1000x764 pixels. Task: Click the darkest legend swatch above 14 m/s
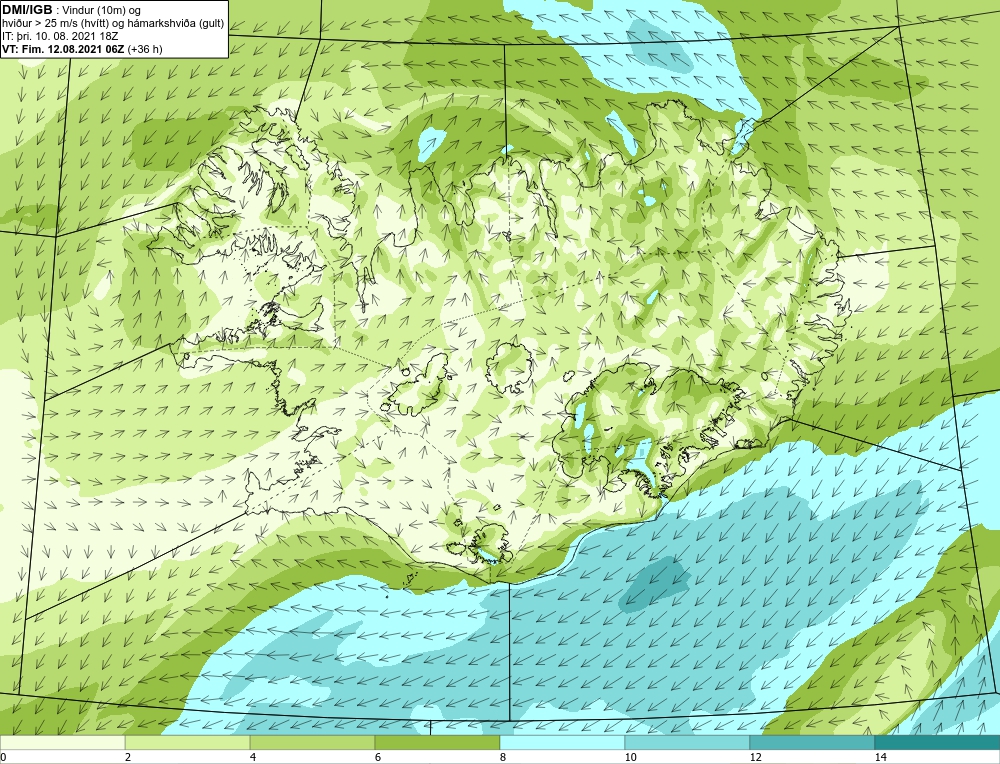point(938,742)
